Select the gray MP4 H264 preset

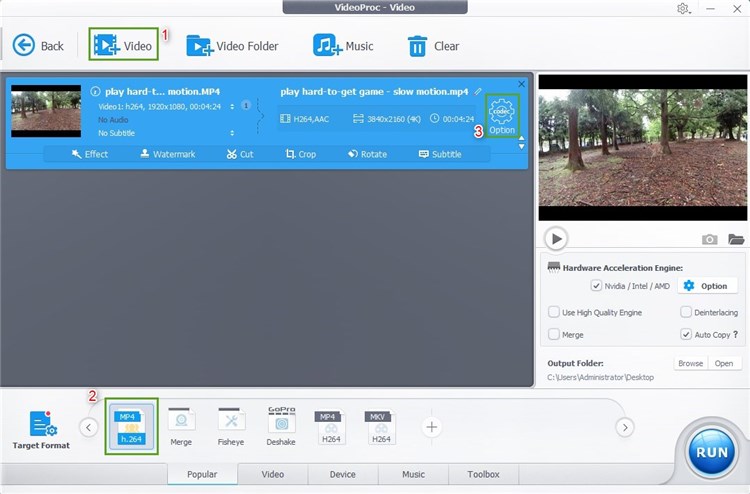(331, 427)
